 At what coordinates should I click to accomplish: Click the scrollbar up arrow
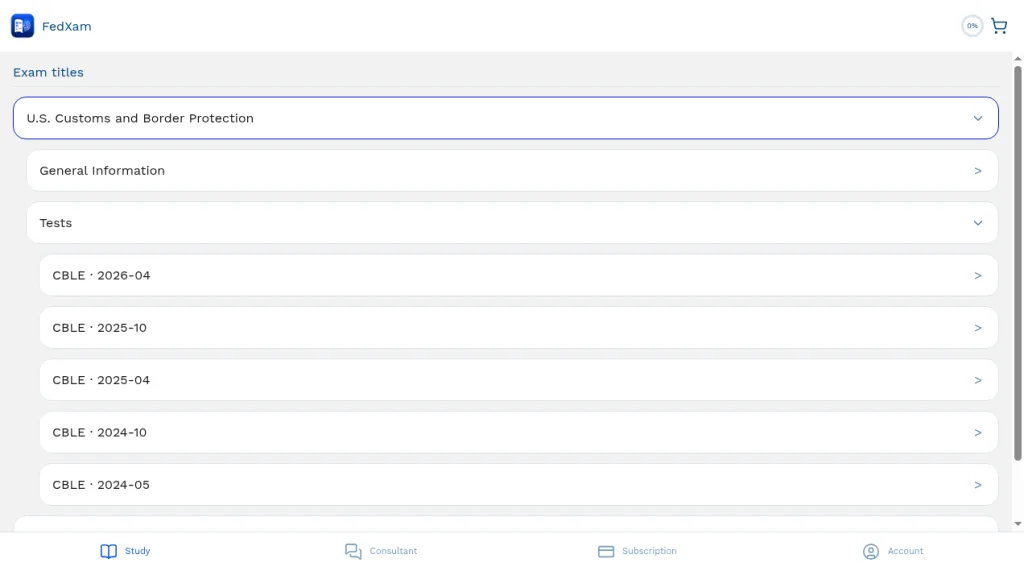pyautogui.click(x=1017, y=59)
